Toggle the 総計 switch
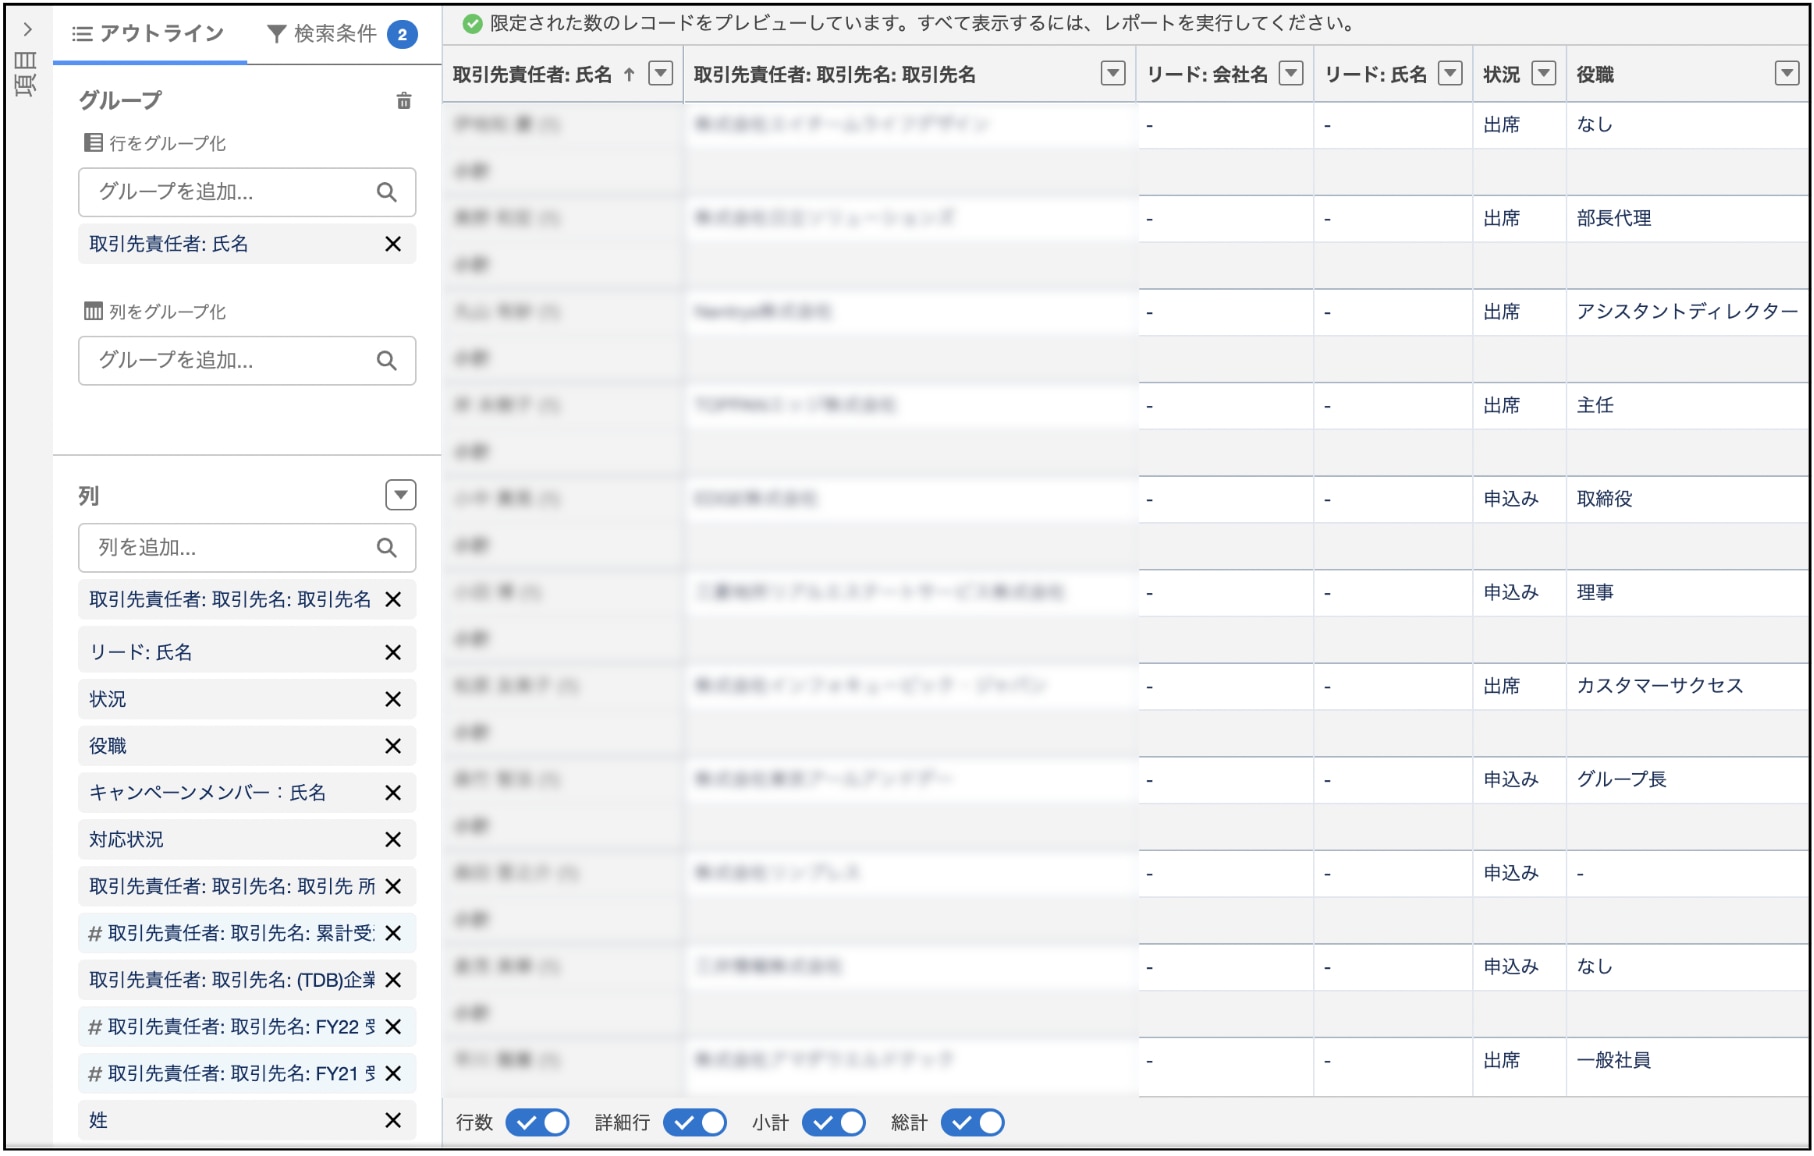The height and width of the screenshot is (1156, 1814). pos(973,1122)
